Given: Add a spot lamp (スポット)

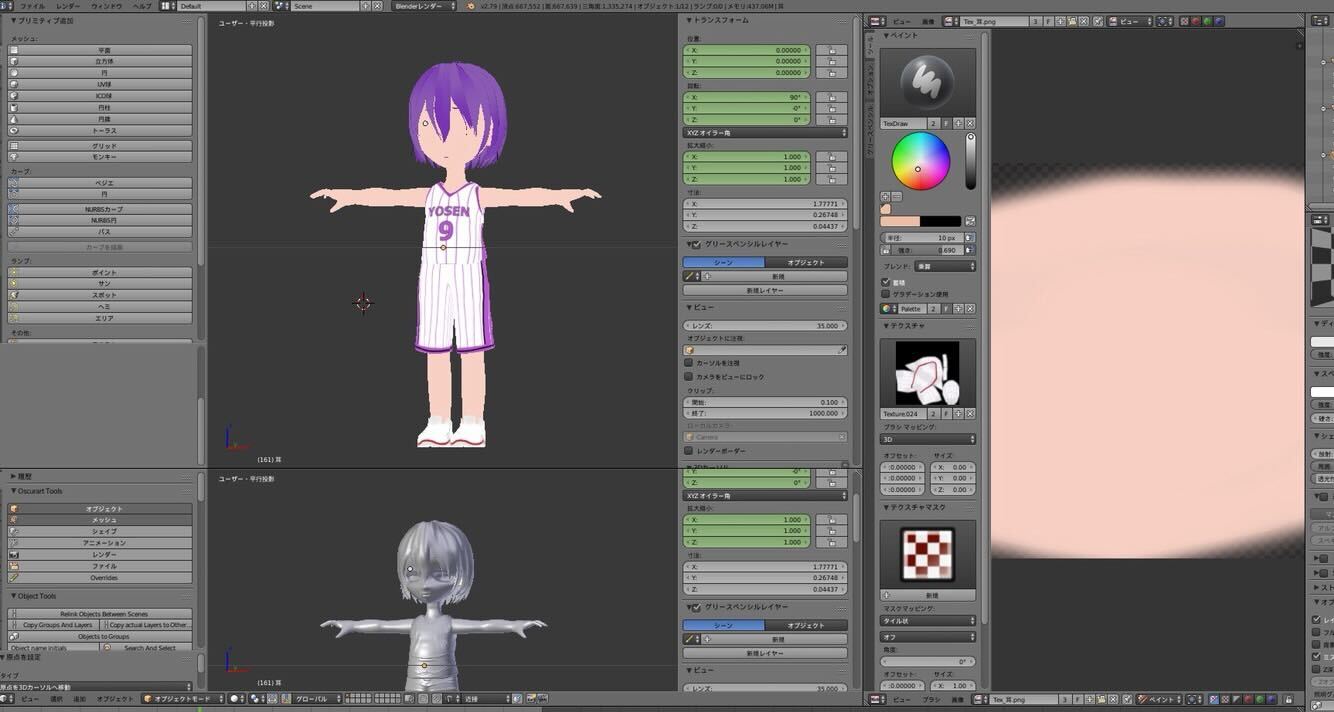Looking at the screenshot, I should pos(104,295).
